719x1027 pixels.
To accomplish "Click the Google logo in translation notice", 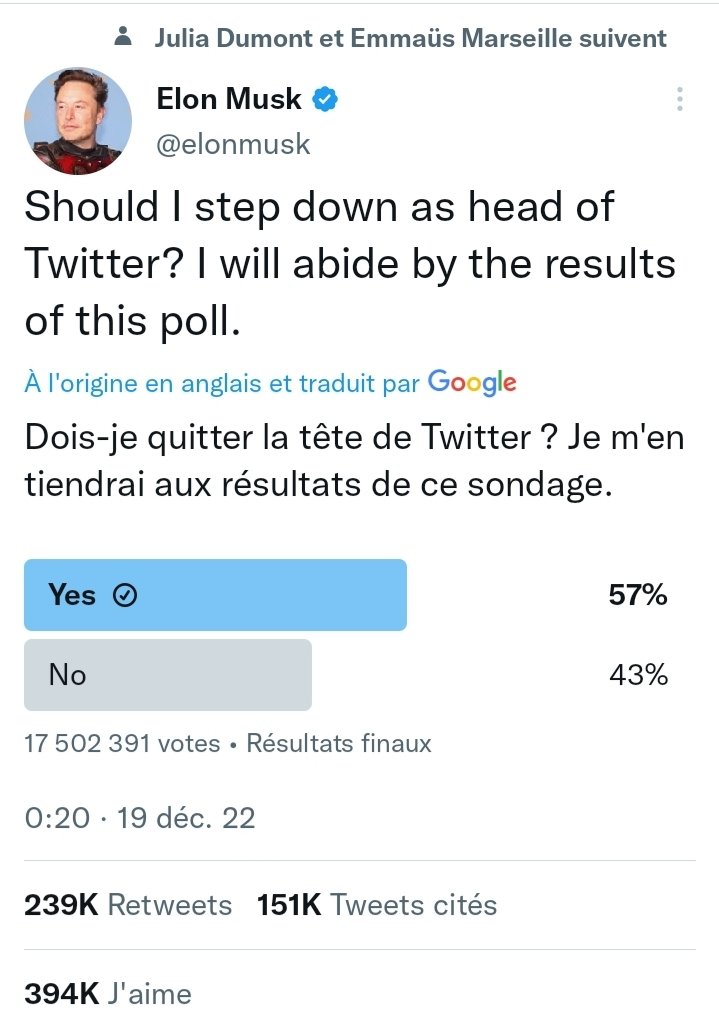I will (x=472, y=383).
